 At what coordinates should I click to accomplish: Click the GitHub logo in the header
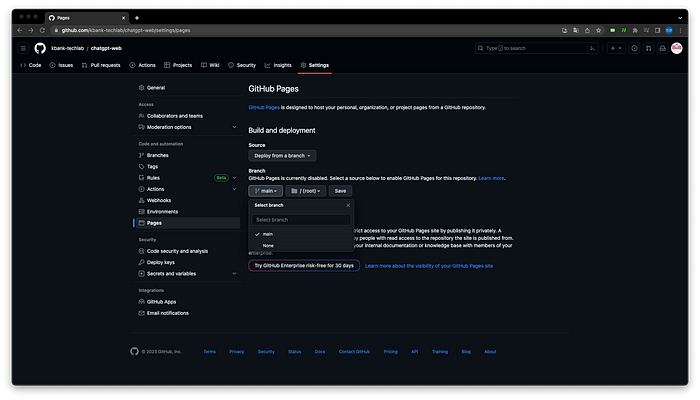(40, 48)
